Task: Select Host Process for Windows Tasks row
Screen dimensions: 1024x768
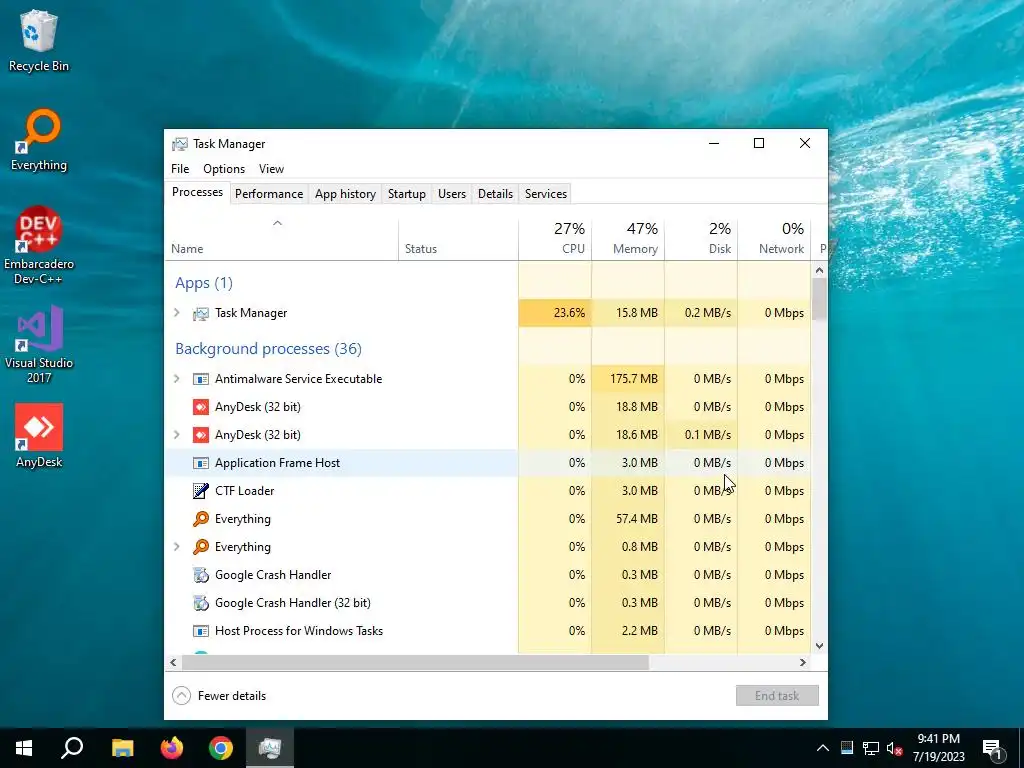Action: click(488, 632)
